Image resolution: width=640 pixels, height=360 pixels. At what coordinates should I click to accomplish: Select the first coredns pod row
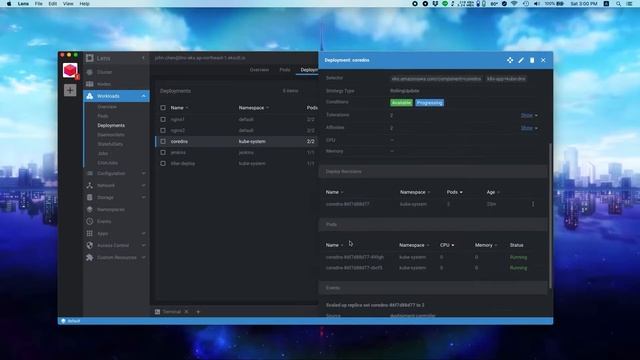[x=432, y=258]
